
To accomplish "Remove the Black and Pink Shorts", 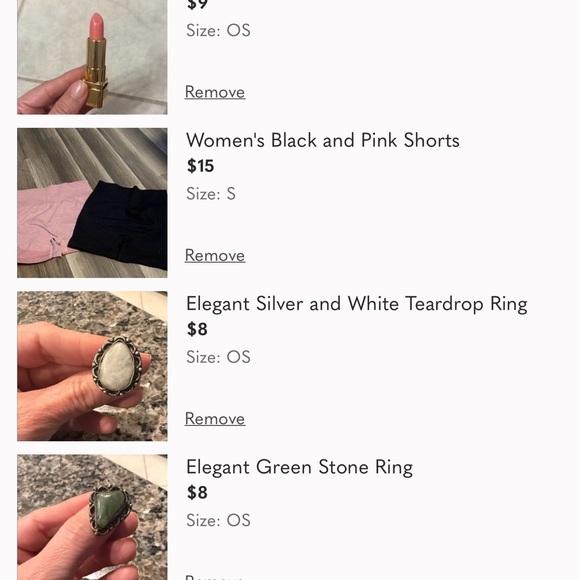I will [x=215, y=255].
